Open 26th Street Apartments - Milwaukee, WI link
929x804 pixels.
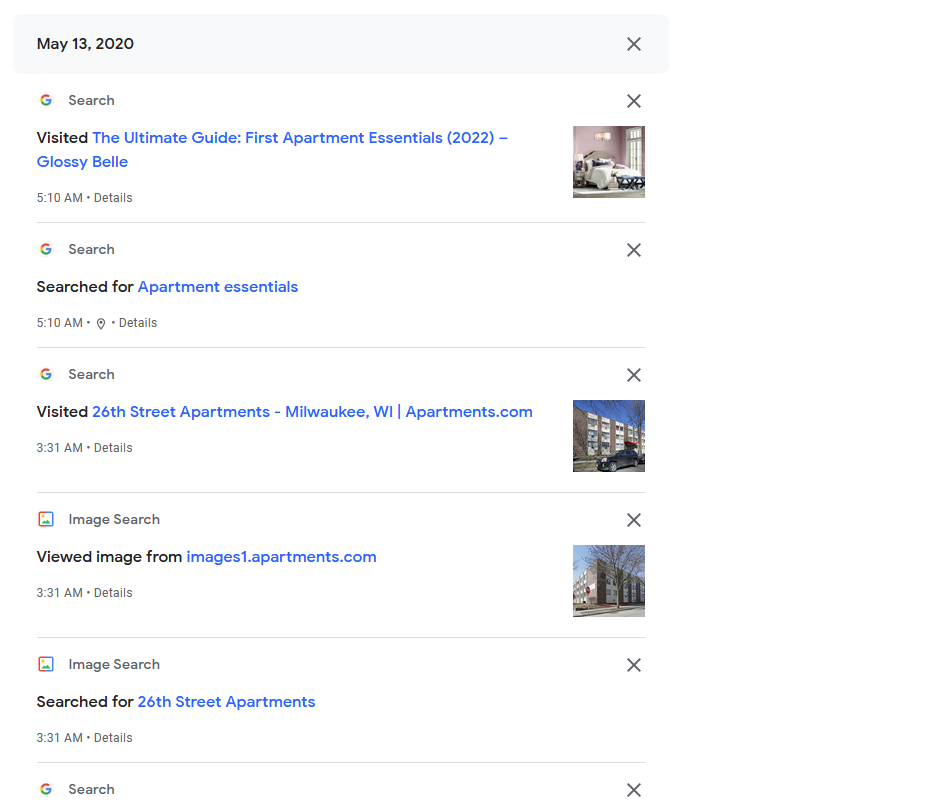point(312,412)
